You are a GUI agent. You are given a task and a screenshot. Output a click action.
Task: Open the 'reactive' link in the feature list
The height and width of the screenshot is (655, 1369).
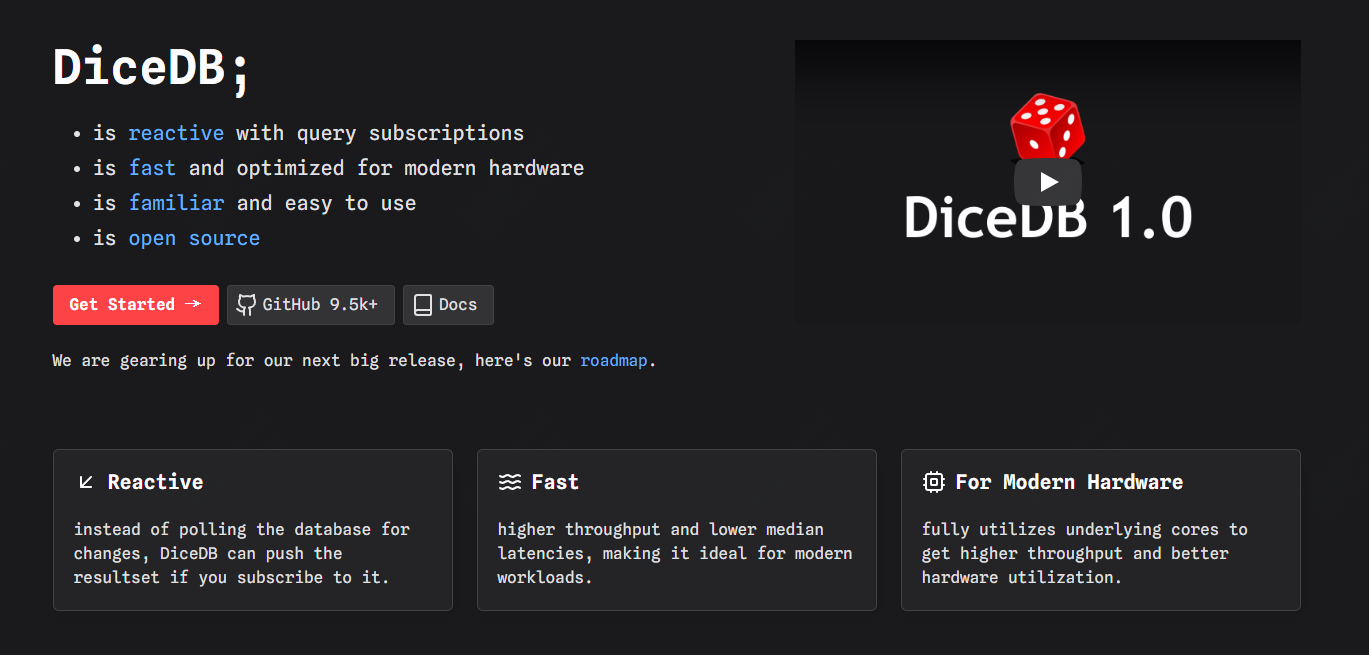(x=176, y=133)
